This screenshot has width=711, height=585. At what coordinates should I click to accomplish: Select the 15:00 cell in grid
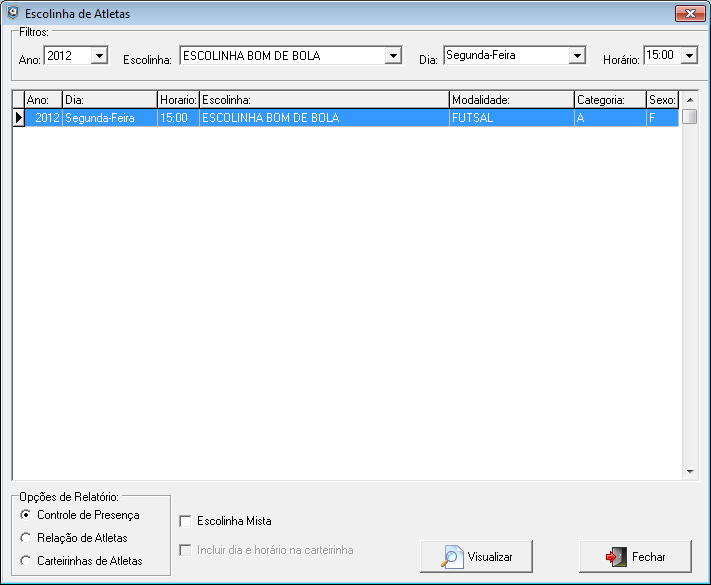pos(178,118)
